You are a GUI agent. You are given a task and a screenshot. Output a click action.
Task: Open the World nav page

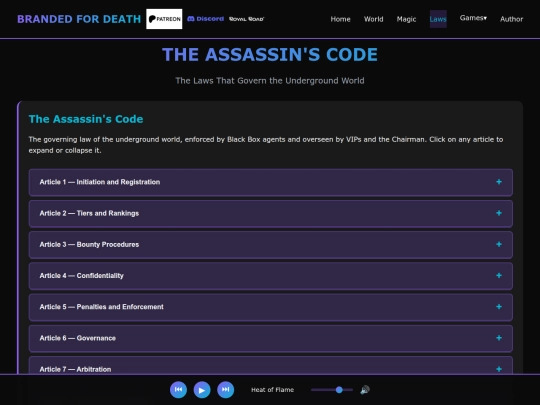[373, 19]
